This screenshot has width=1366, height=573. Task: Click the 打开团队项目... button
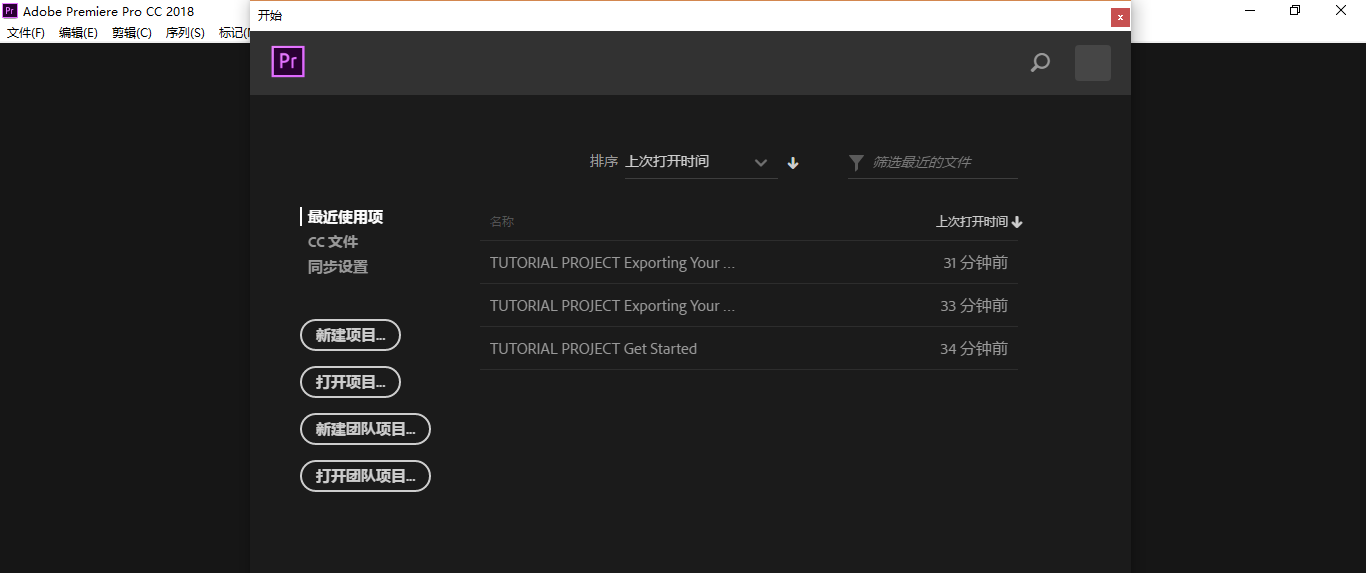coord(365,476)
